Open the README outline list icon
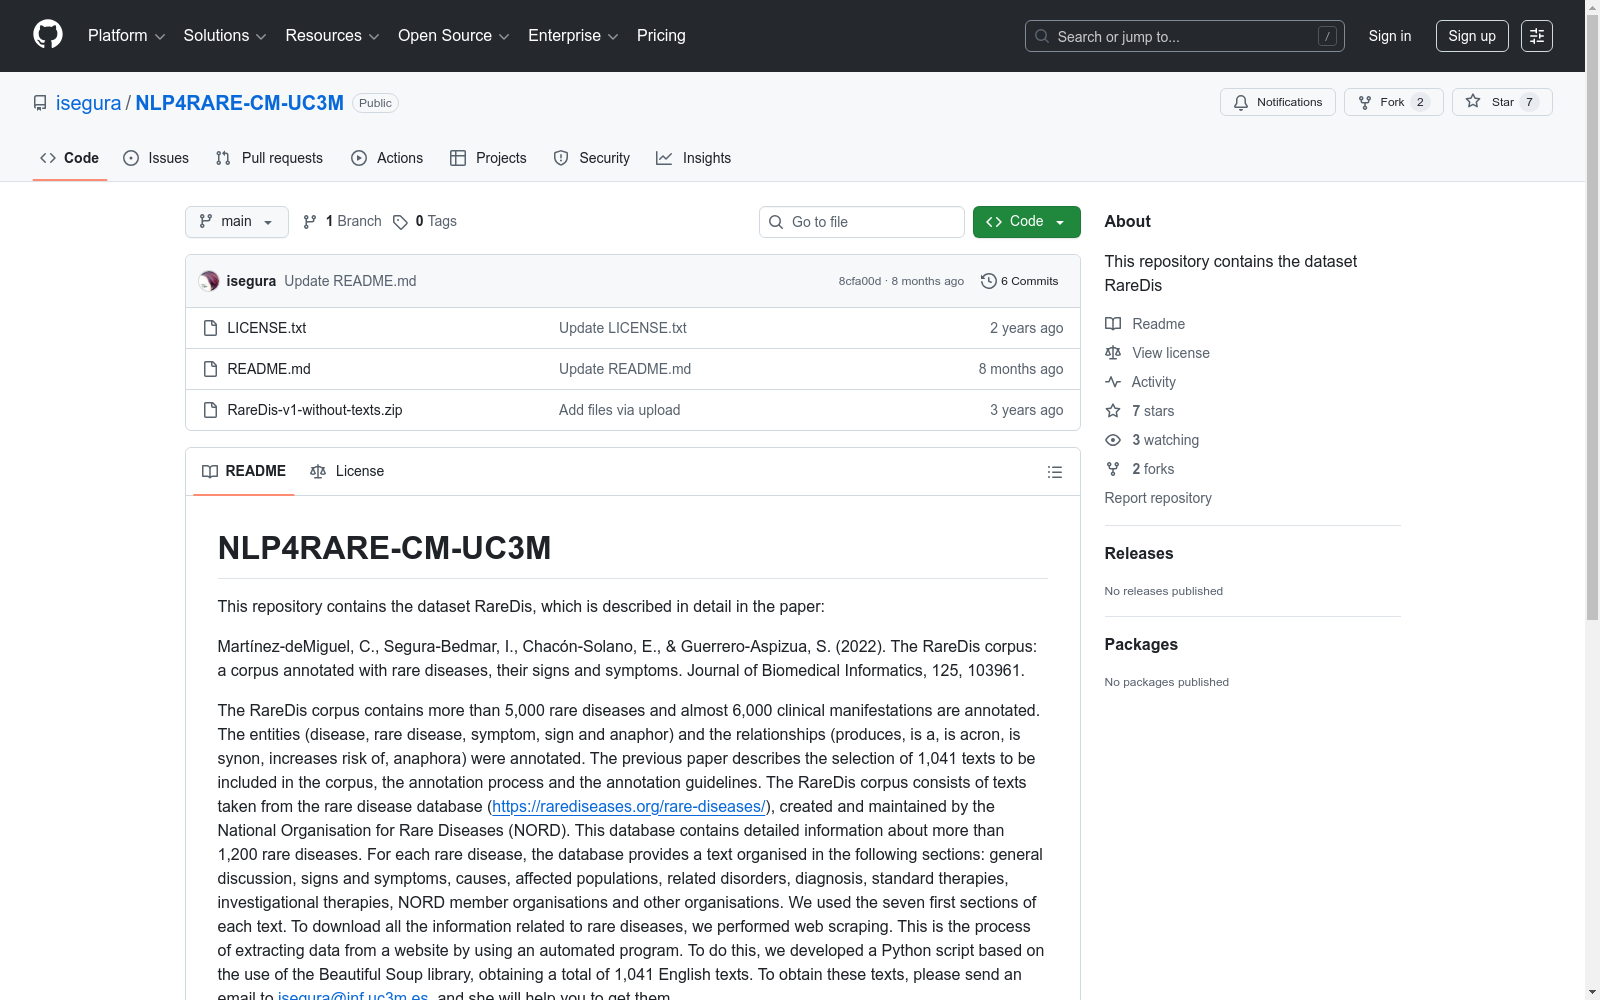Viewport: 1600px width, 1000px height. coord(1054,472)
